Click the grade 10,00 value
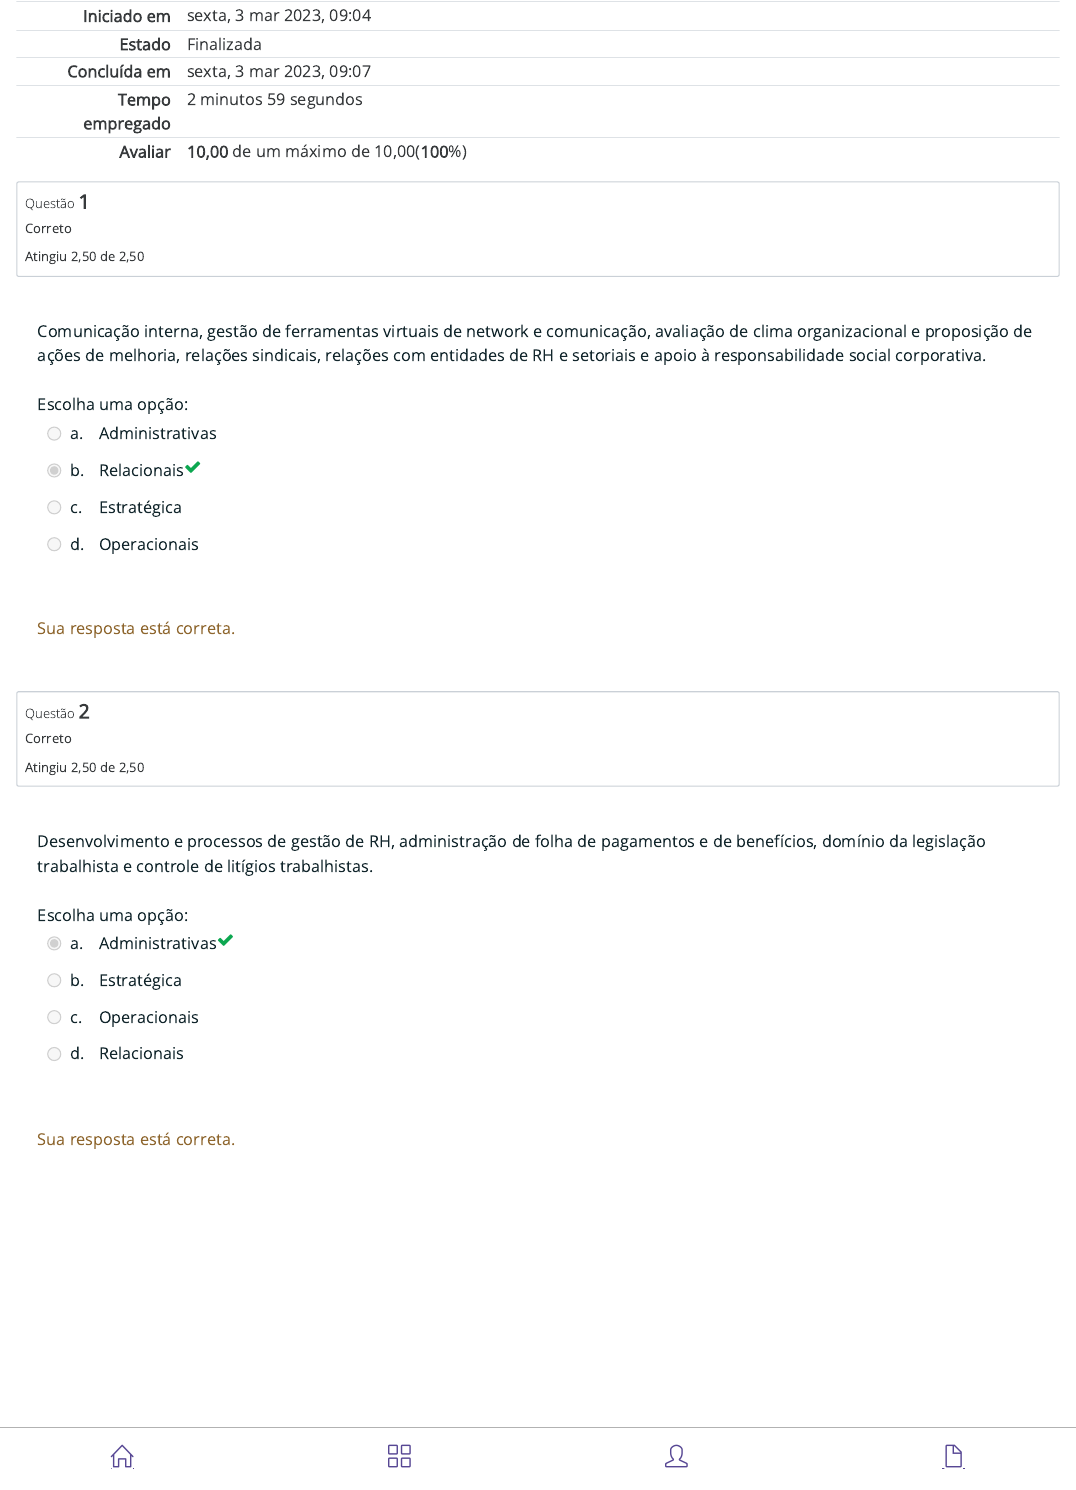This screenshot has width=1076, height=1490. tap(208, 152)
